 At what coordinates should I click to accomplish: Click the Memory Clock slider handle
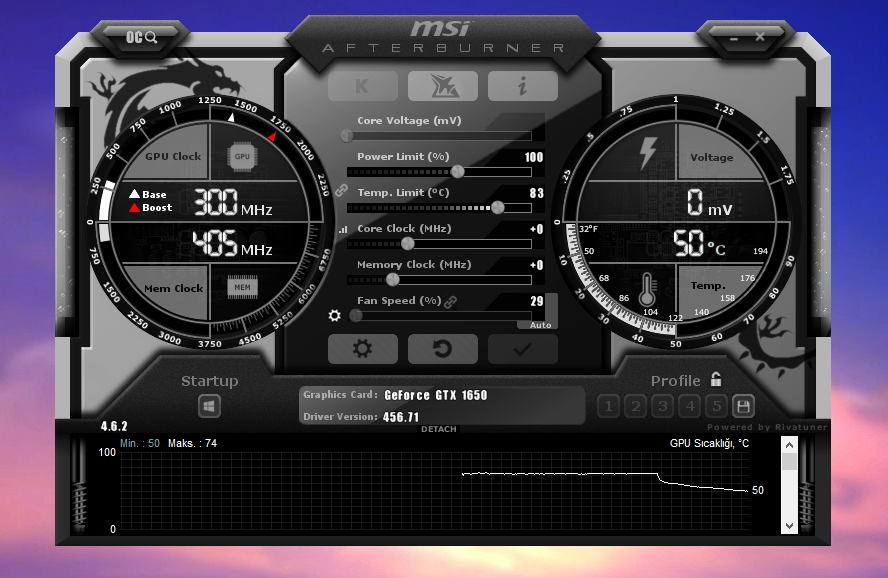pyautogui.click(x=392, y=280)
